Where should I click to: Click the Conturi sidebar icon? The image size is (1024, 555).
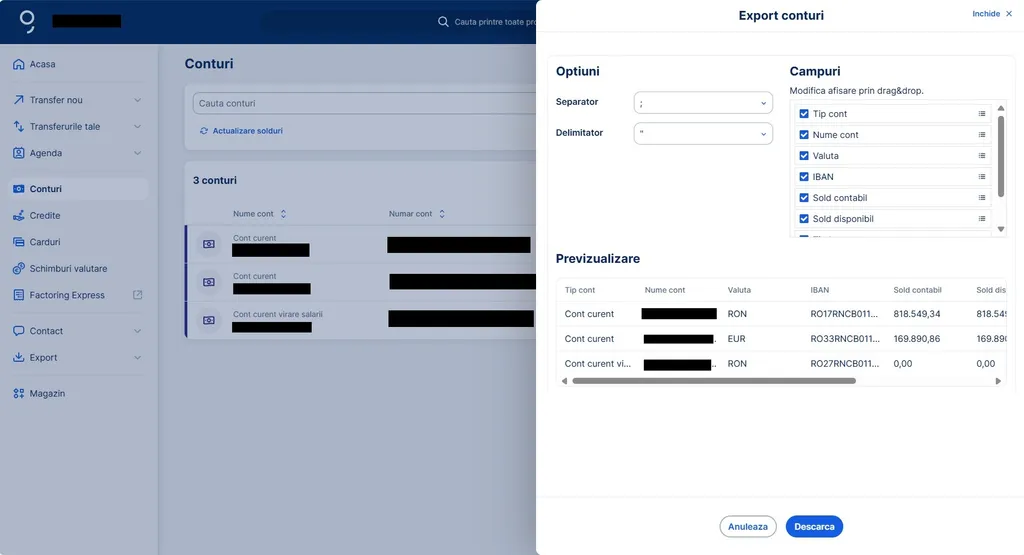[19, 189]
